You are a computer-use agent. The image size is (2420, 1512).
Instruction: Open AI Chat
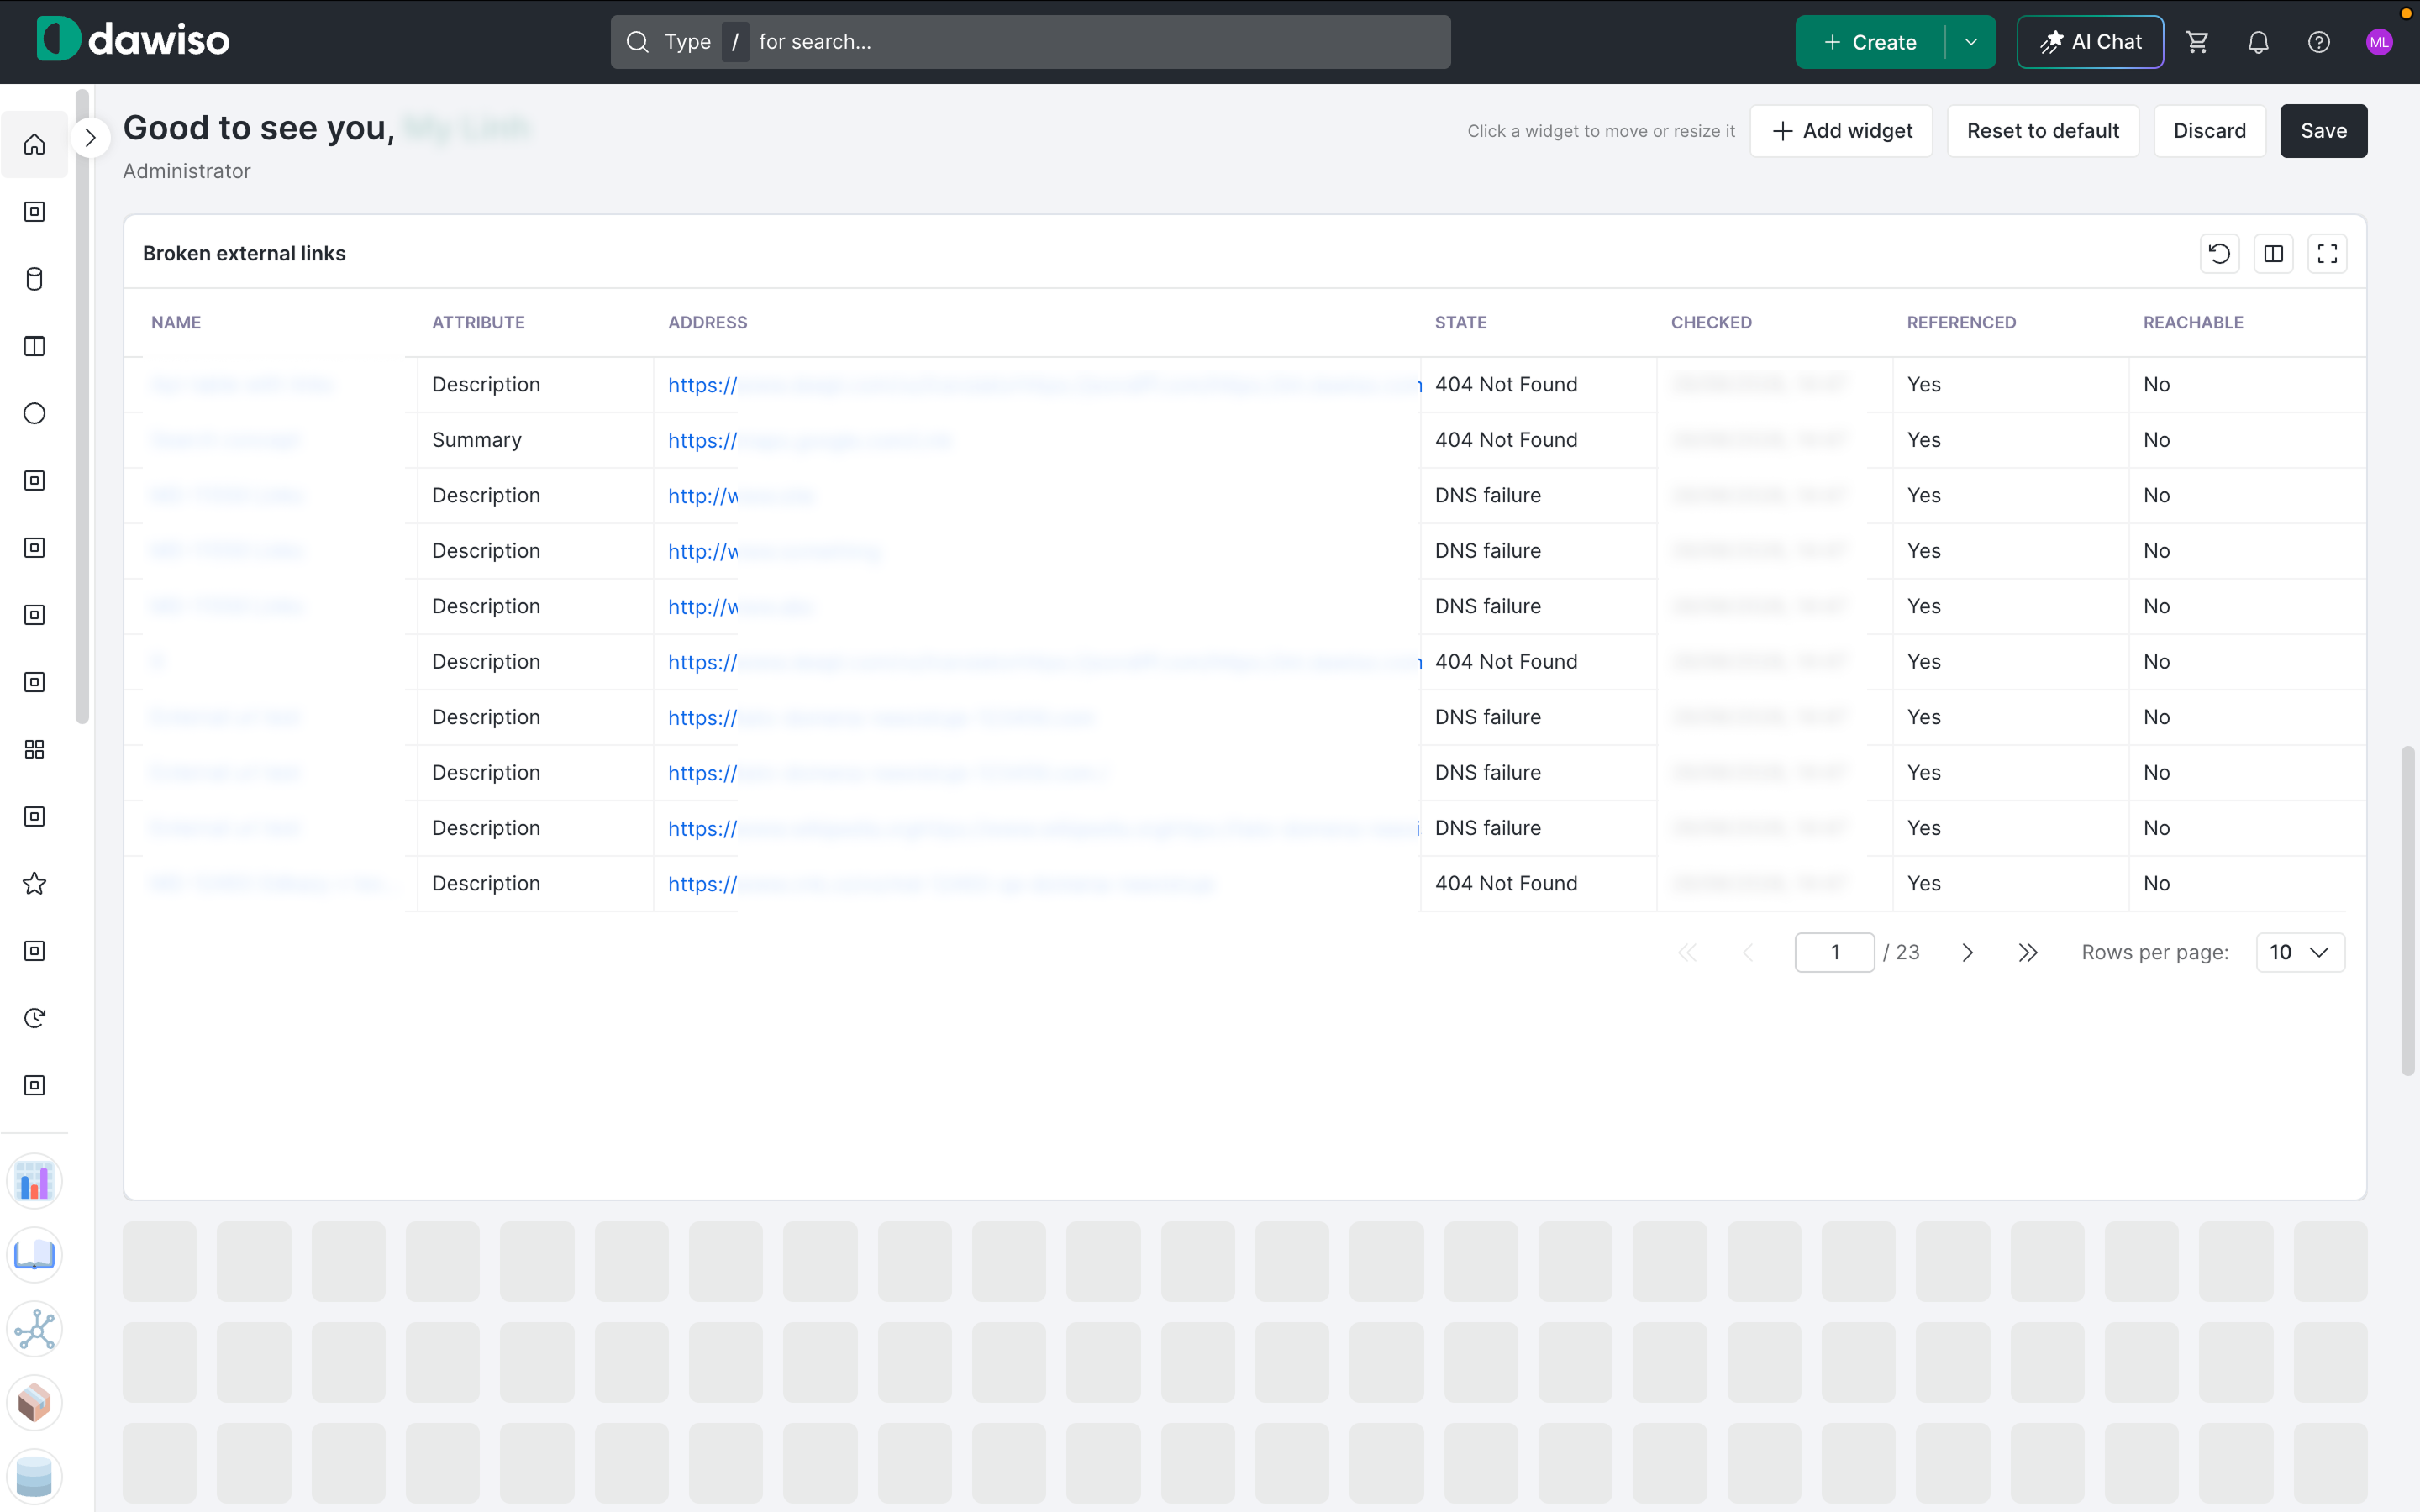click(x=2090, y=42)
